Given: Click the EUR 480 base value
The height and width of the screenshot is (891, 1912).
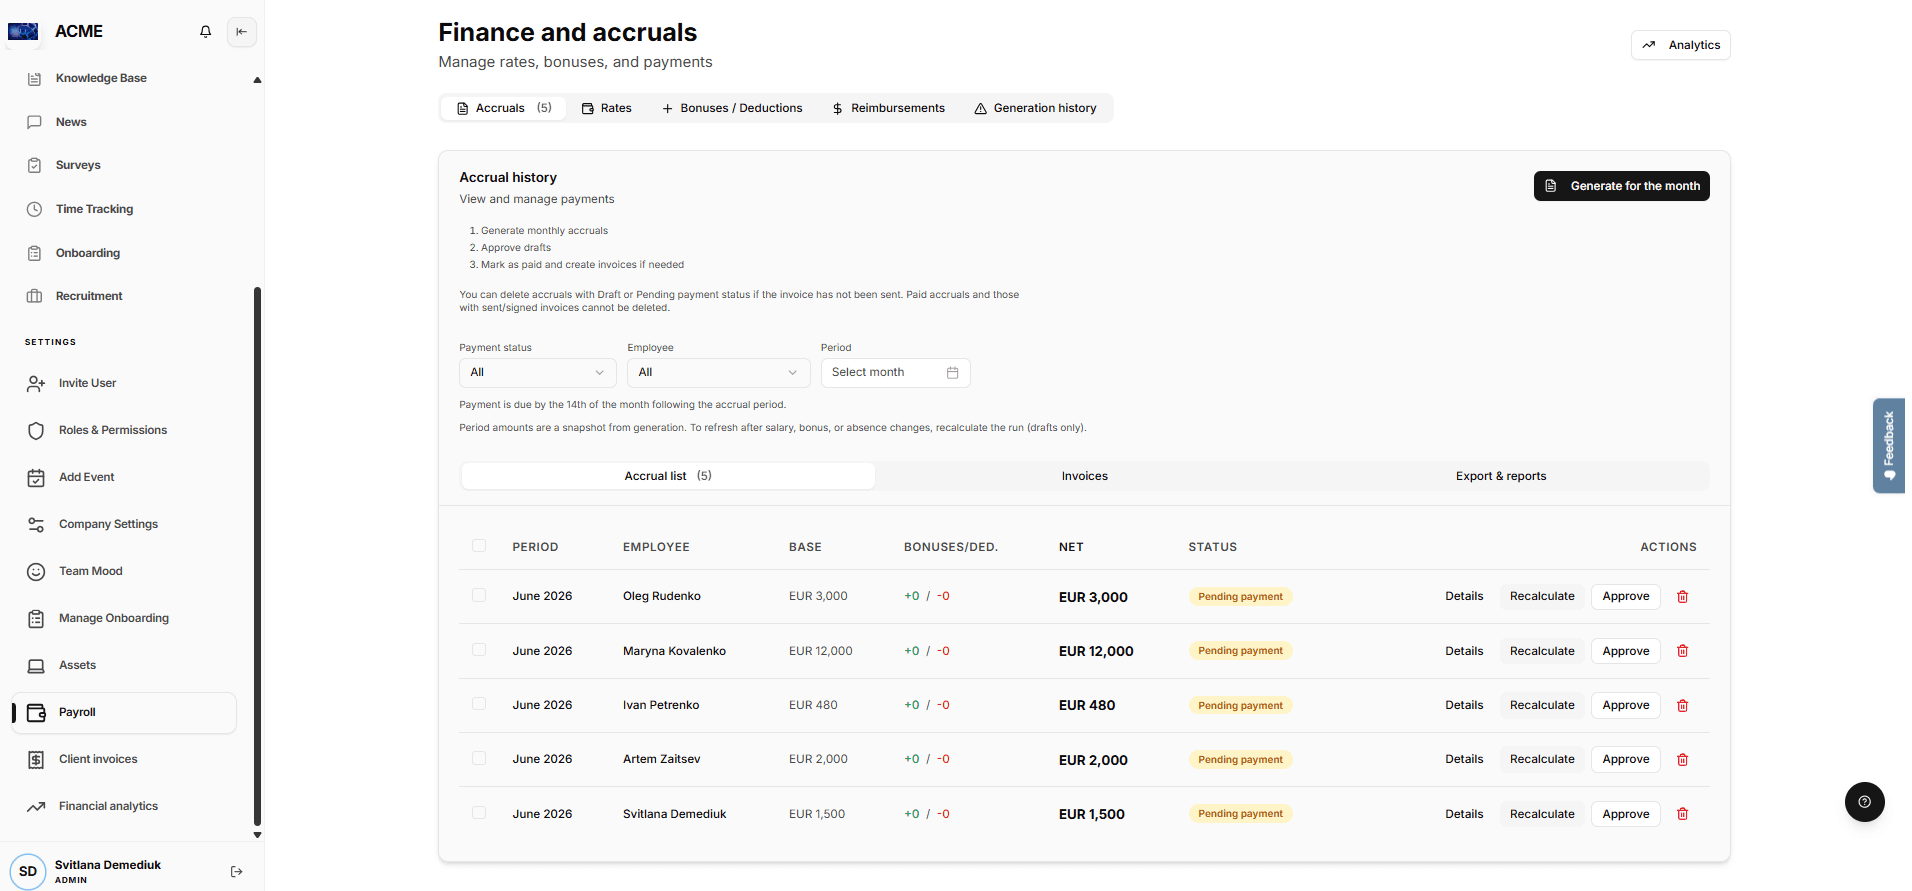Looking at the screenshot, I should coord(813,705).
